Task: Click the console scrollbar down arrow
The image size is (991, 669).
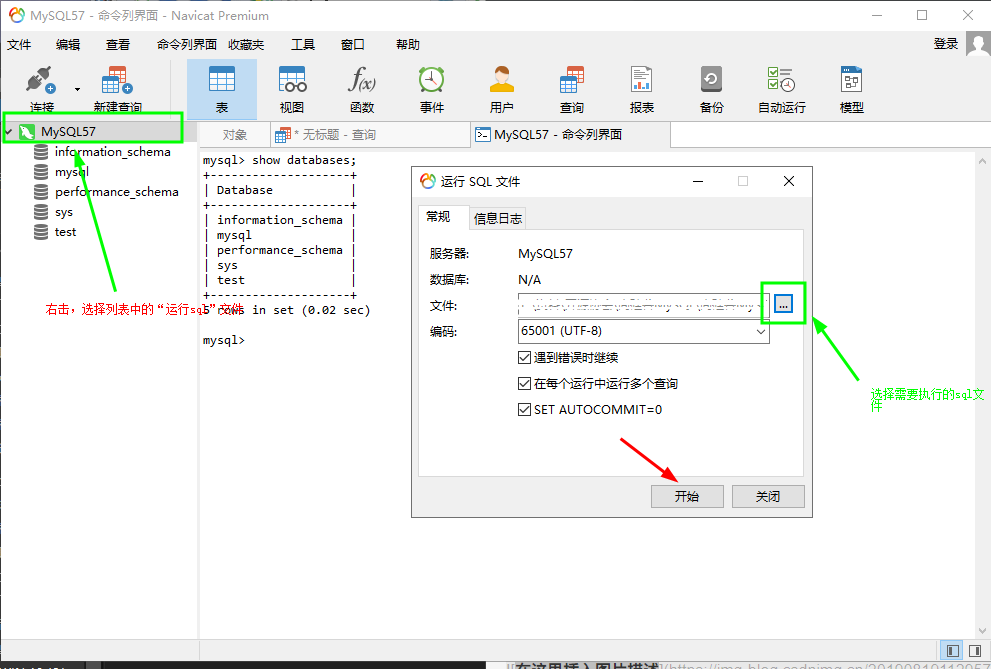Action: (x=983, y=630)
